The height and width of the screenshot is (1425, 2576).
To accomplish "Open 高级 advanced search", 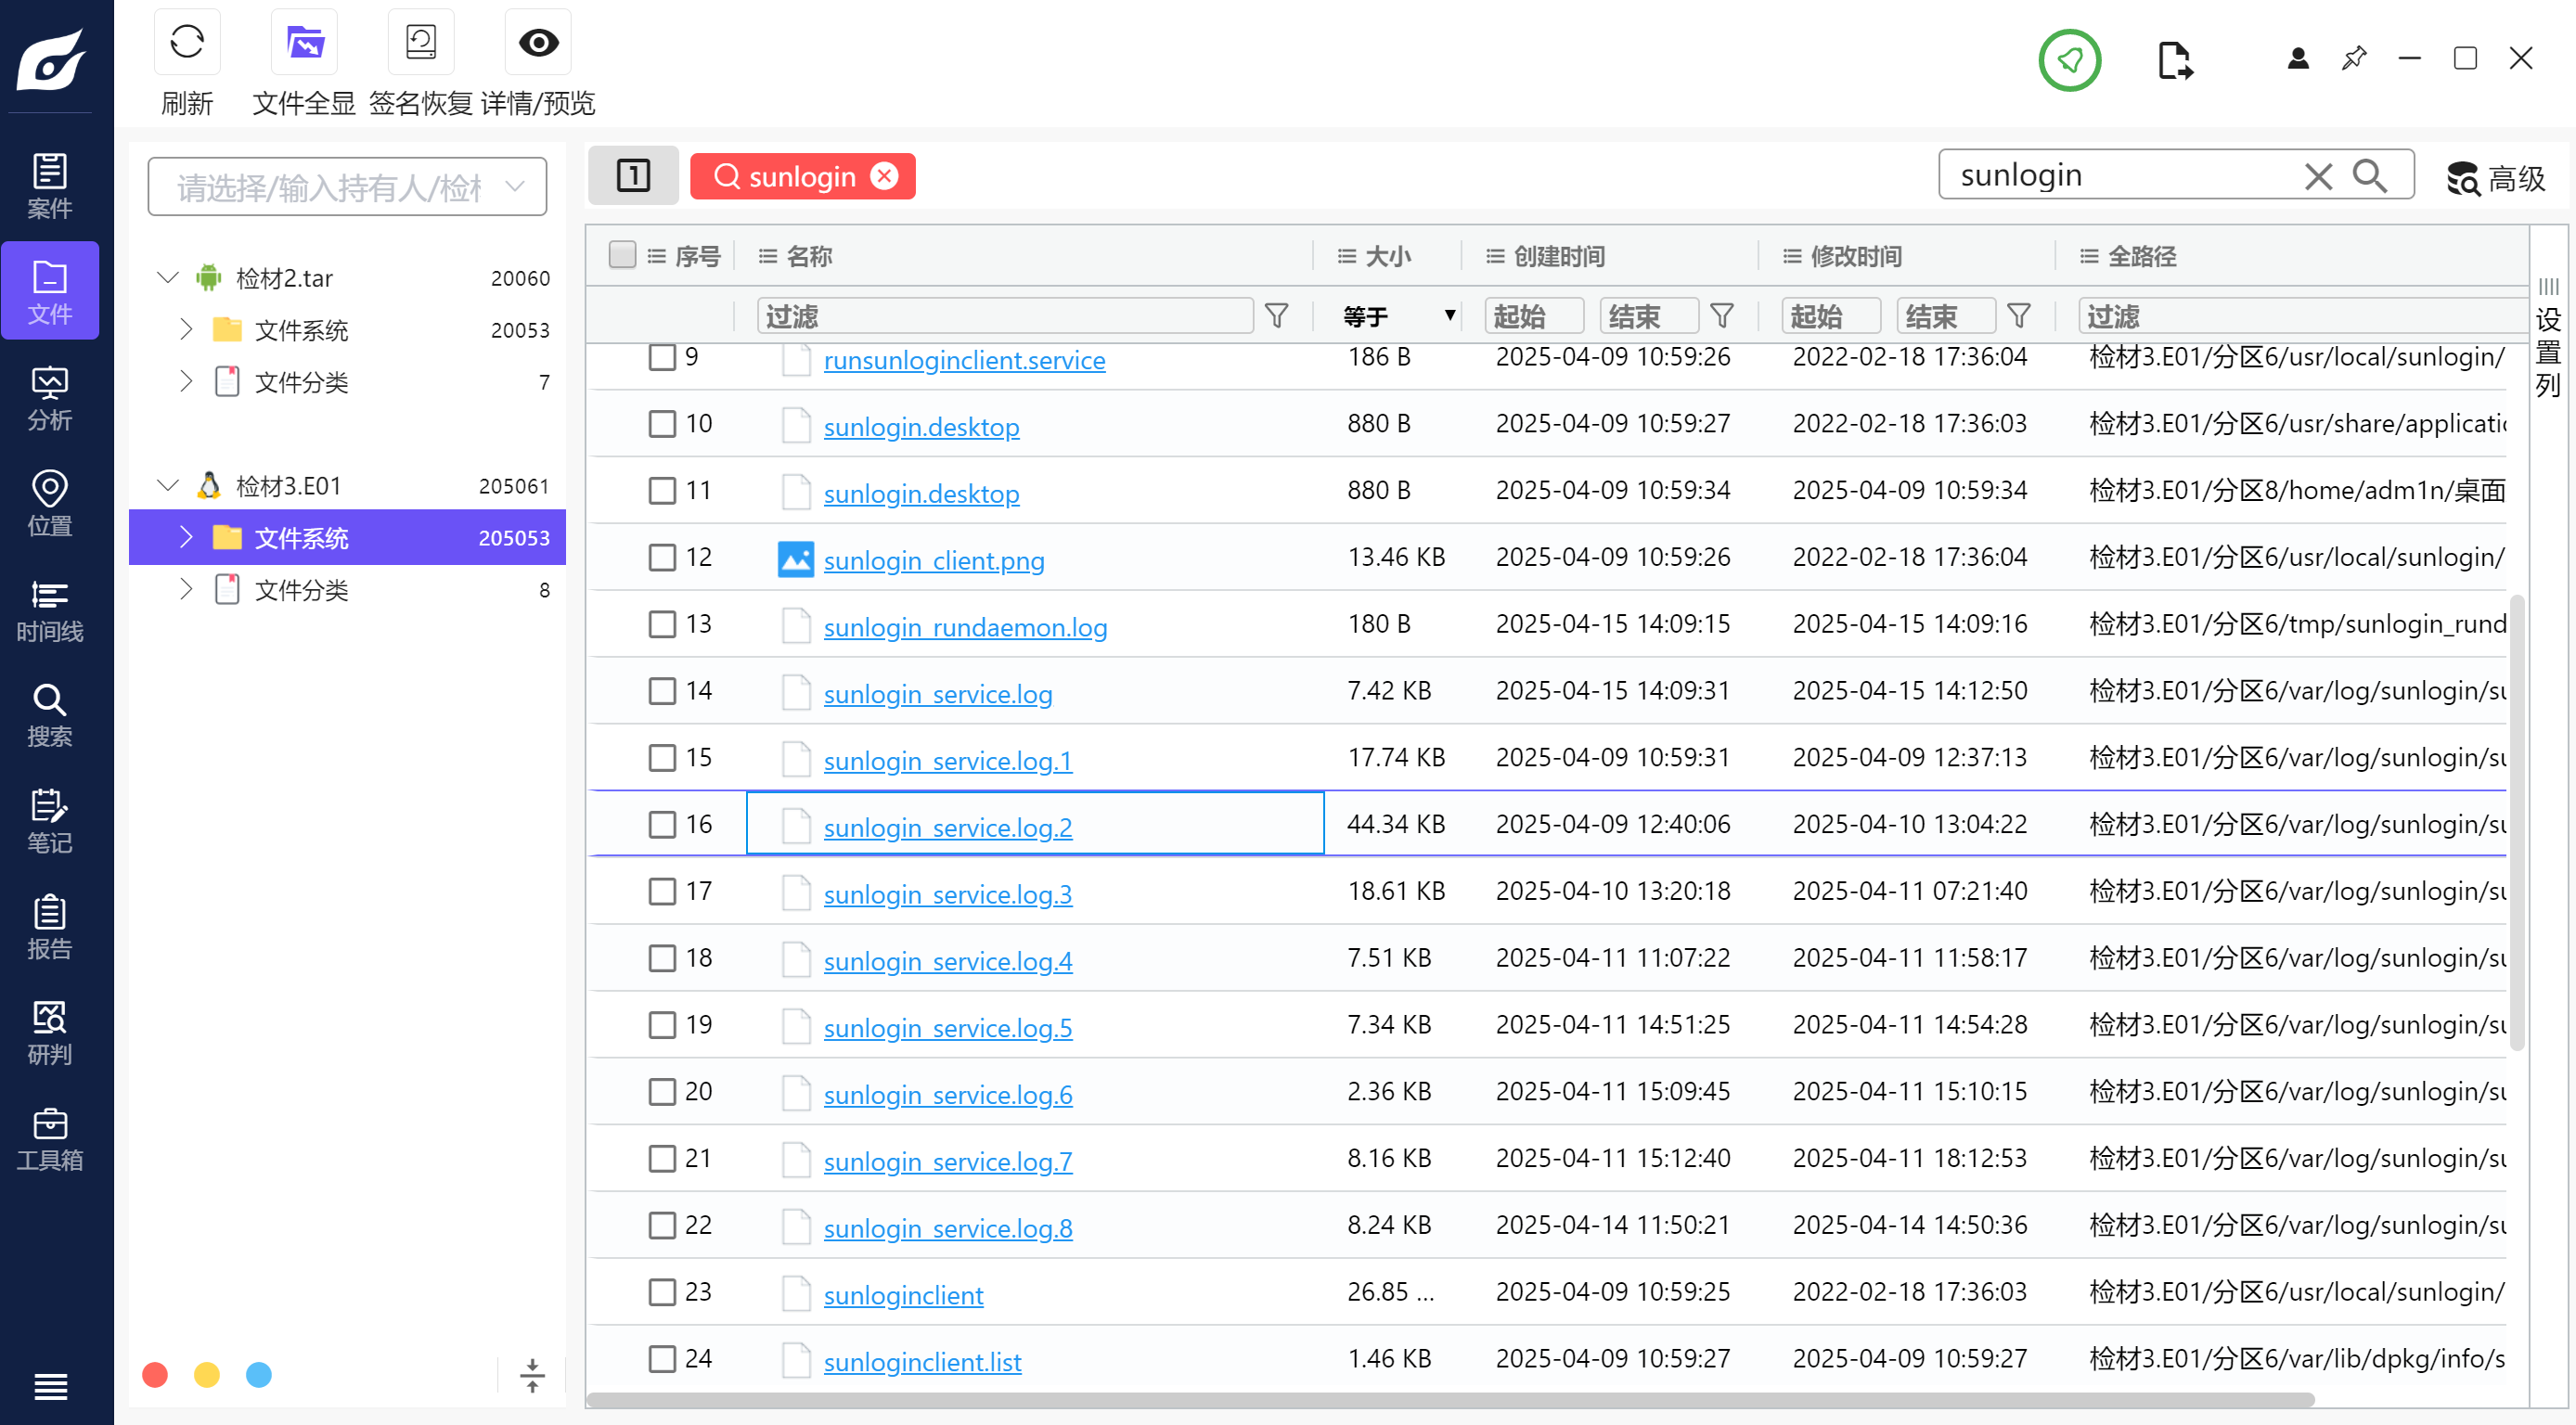I will pyautogui.click(x=2496, y=178).
